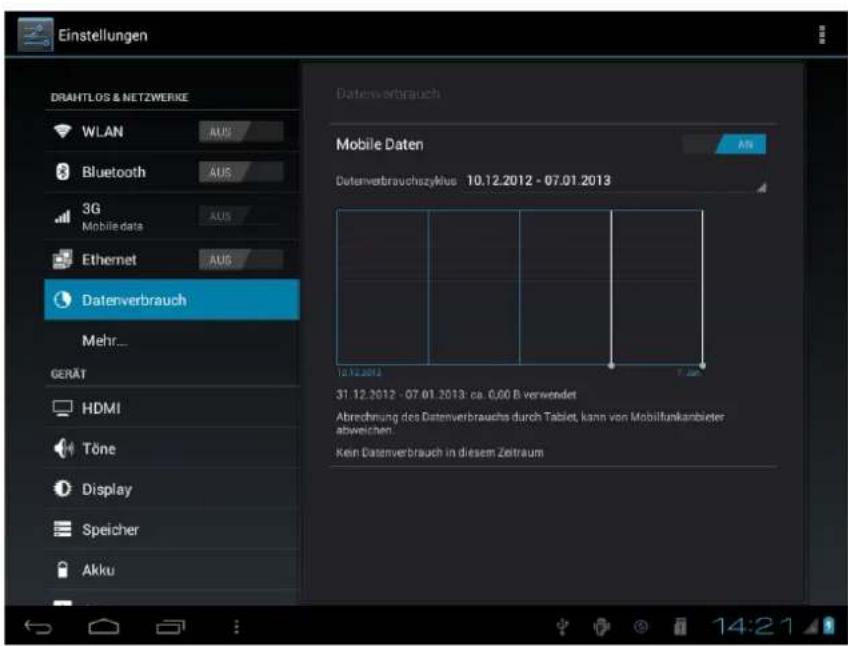848x646 pixels.
Task: Click the mobile signal indicator in the status bar
Action: click(812, 626)
